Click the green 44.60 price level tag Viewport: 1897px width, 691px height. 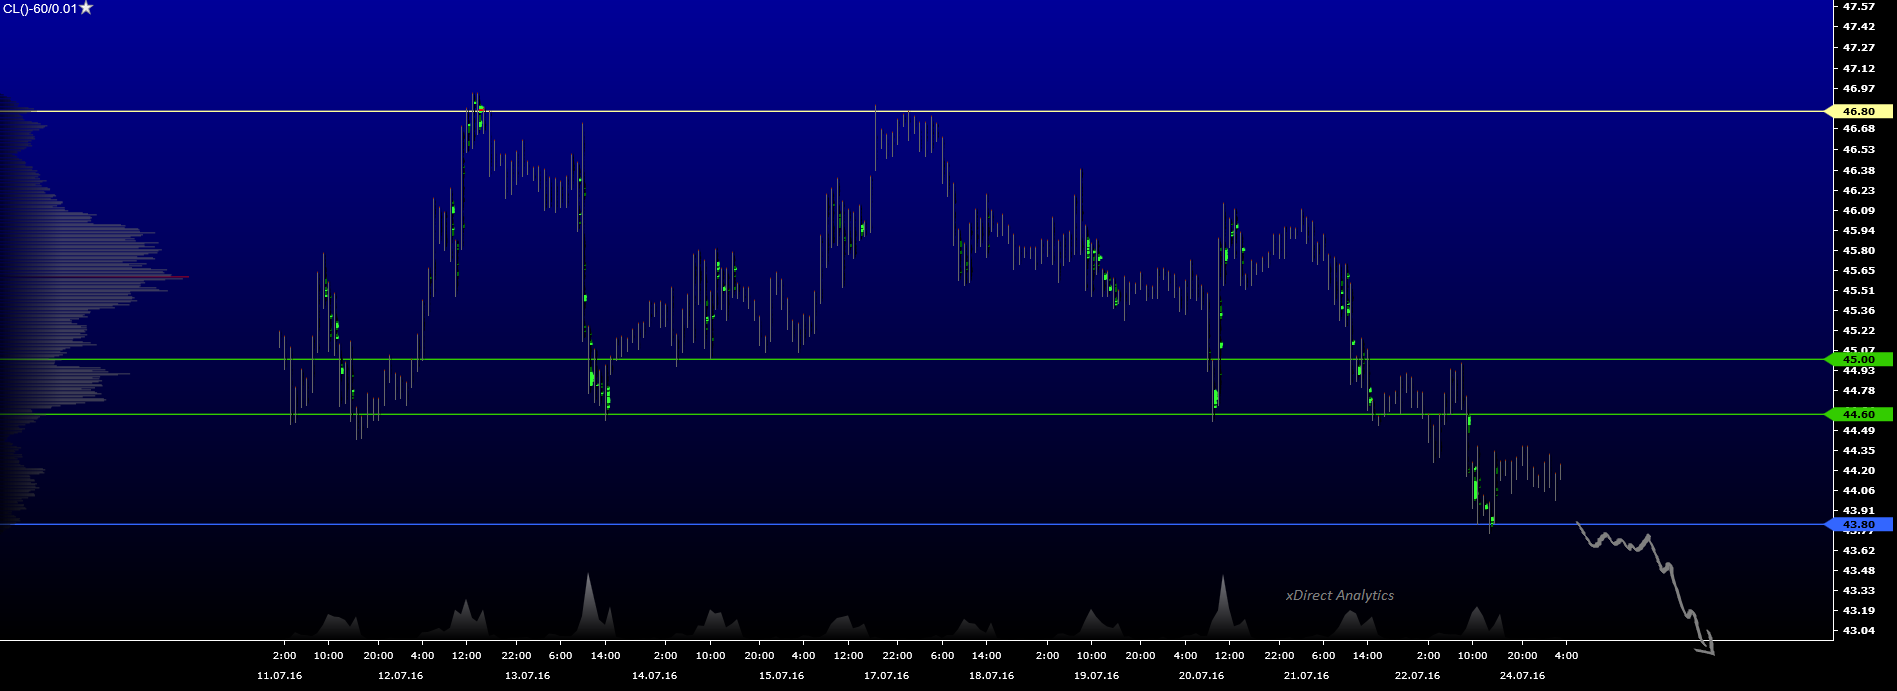point(1858,414)
